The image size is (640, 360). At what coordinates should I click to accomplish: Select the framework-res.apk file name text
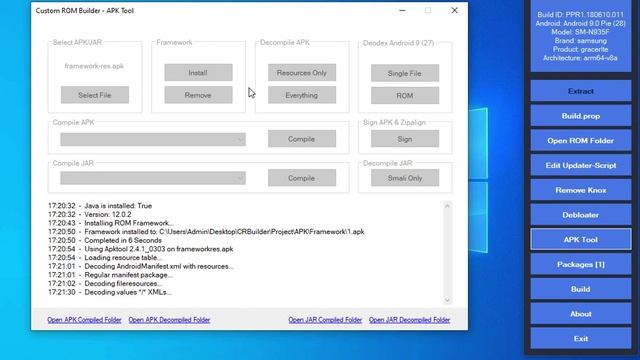[94, 66]
